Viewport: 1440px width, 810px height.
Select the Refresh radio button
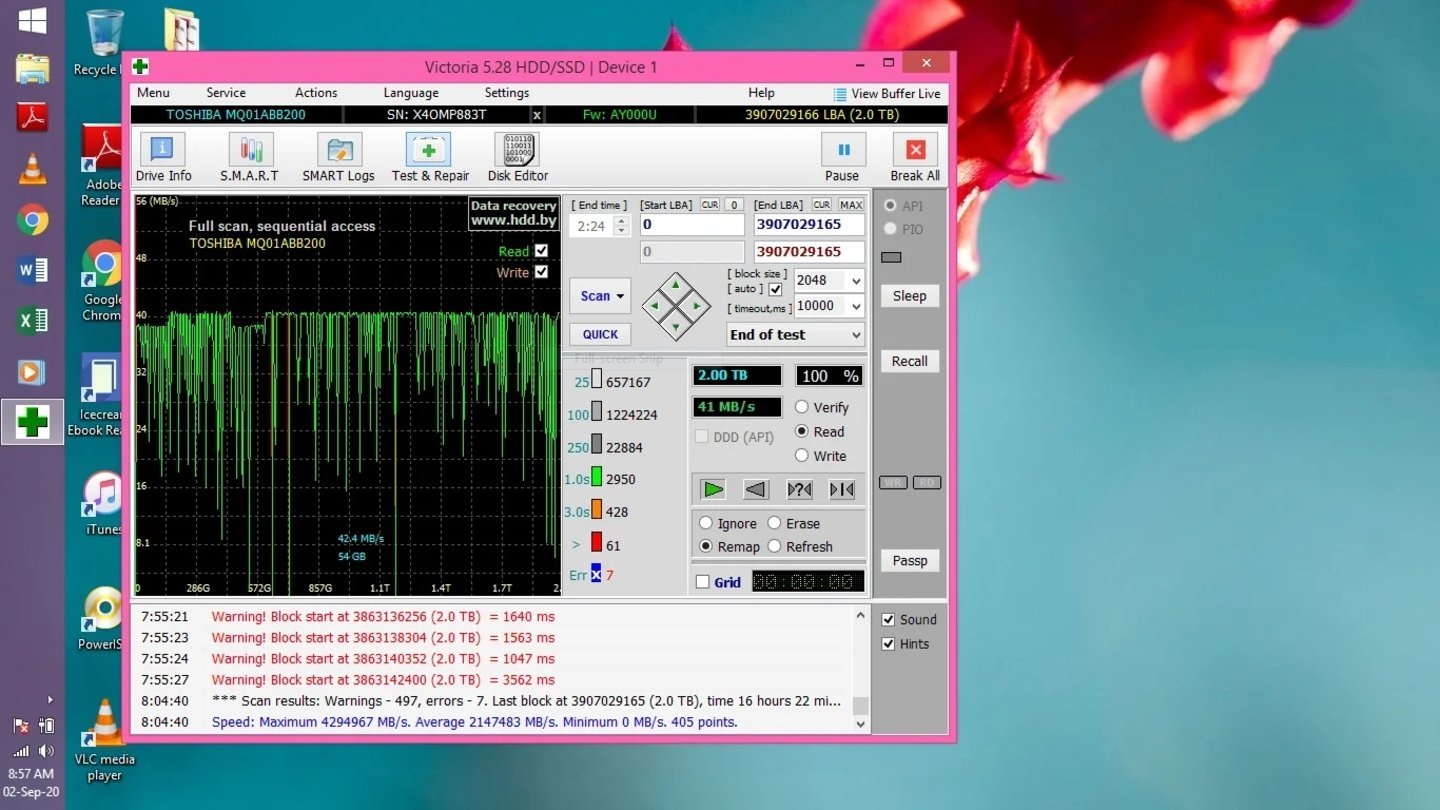774,546
